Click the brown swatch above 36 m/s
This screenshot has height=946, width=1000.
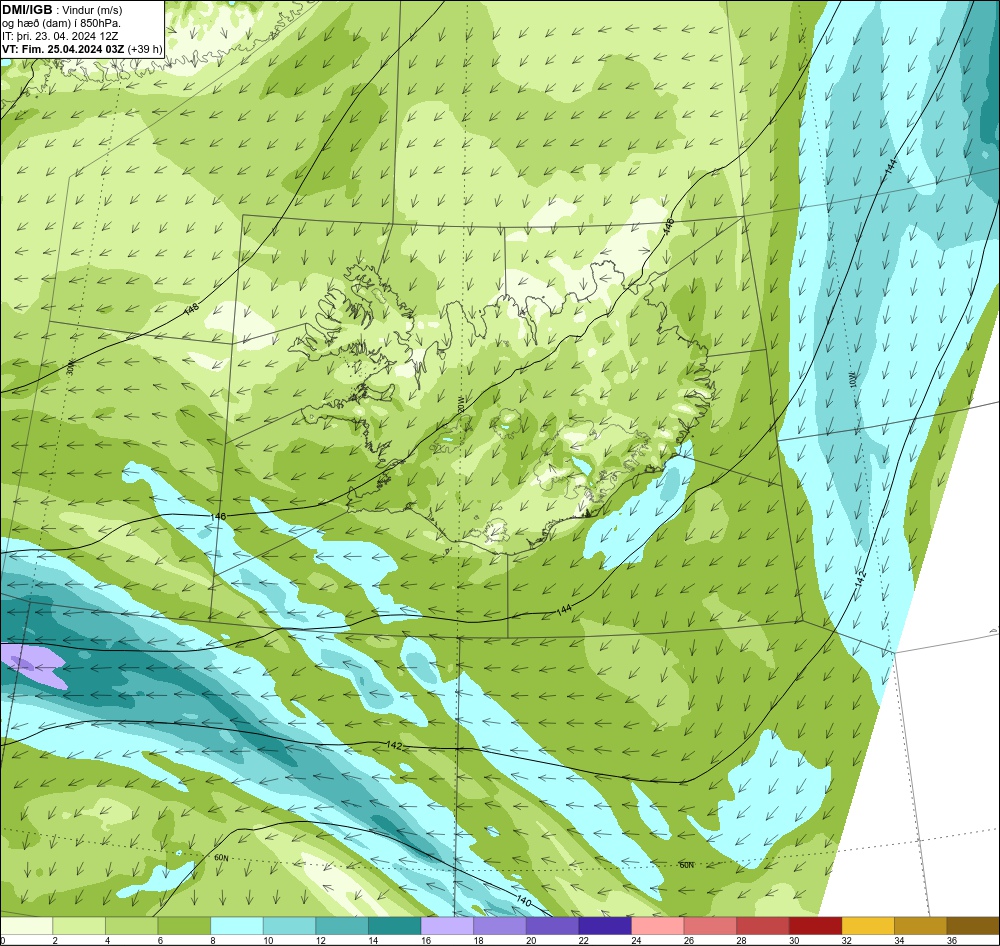coord(973,926)
